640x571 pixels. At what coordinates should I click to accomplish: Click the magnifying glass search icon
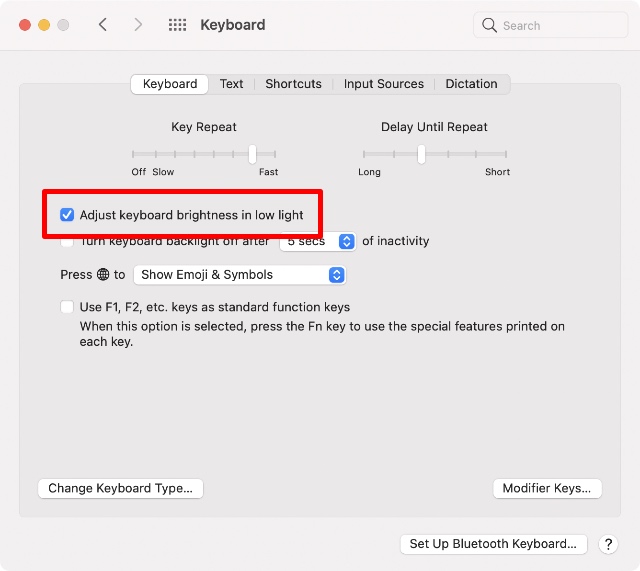(x=489, y=25)
